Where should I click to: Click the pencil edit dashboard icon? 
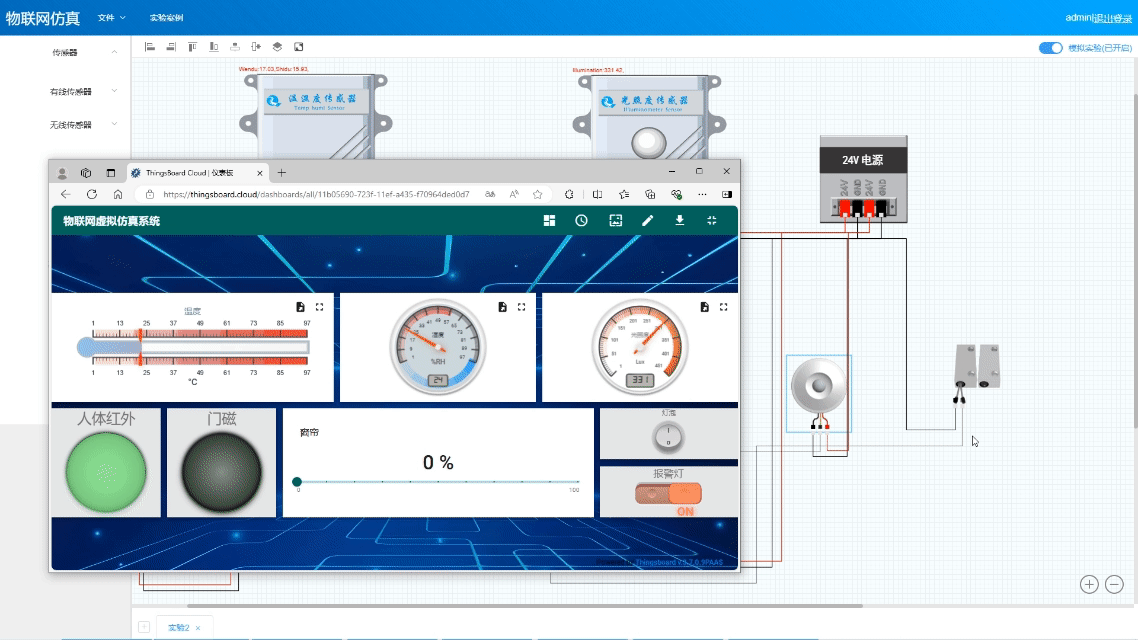pyautogui.click(x=647, y=221)
